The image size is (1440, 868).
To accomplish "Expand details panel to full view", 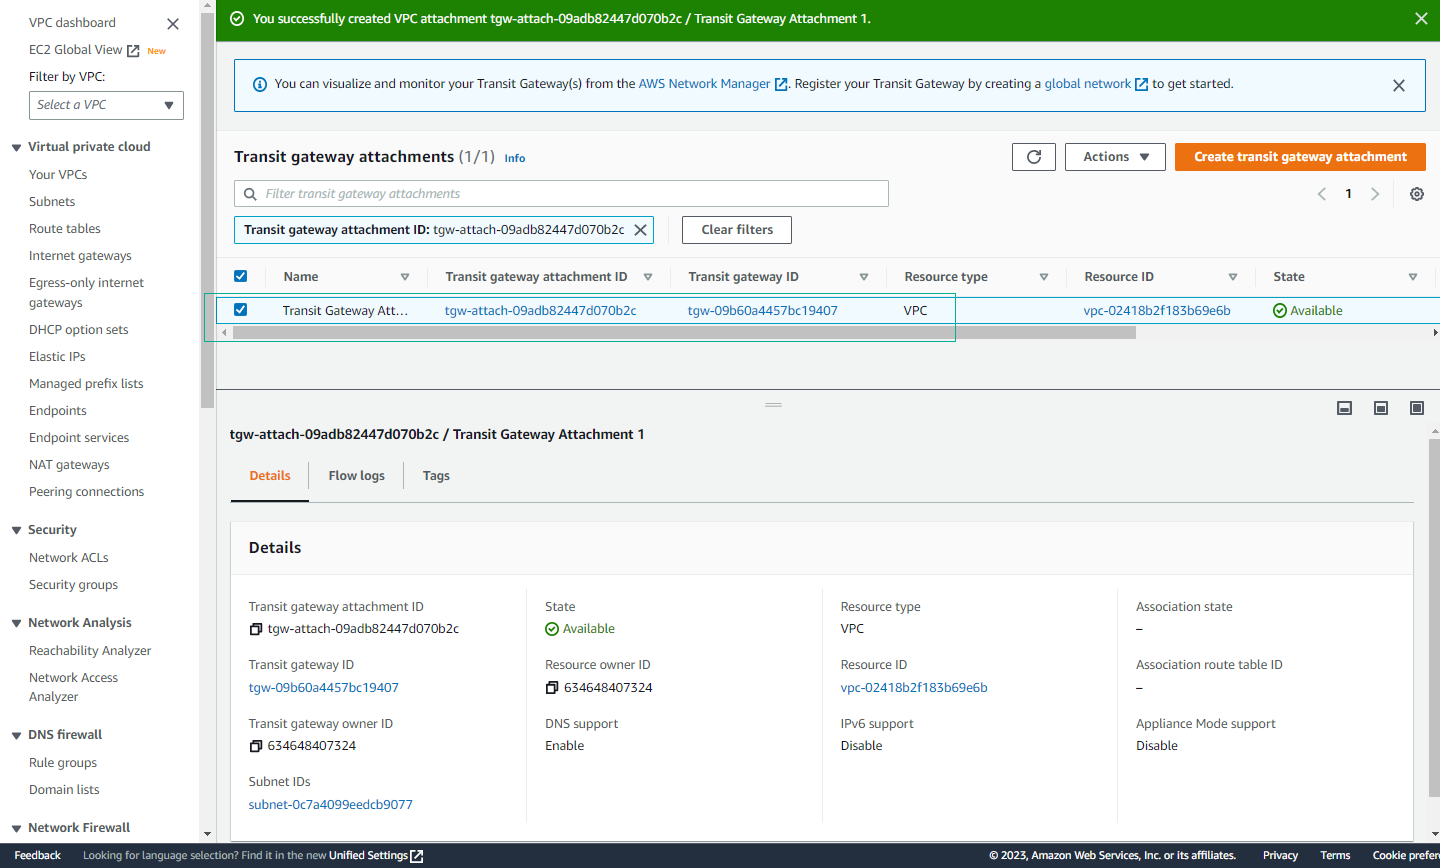I will coord(1417,408).
